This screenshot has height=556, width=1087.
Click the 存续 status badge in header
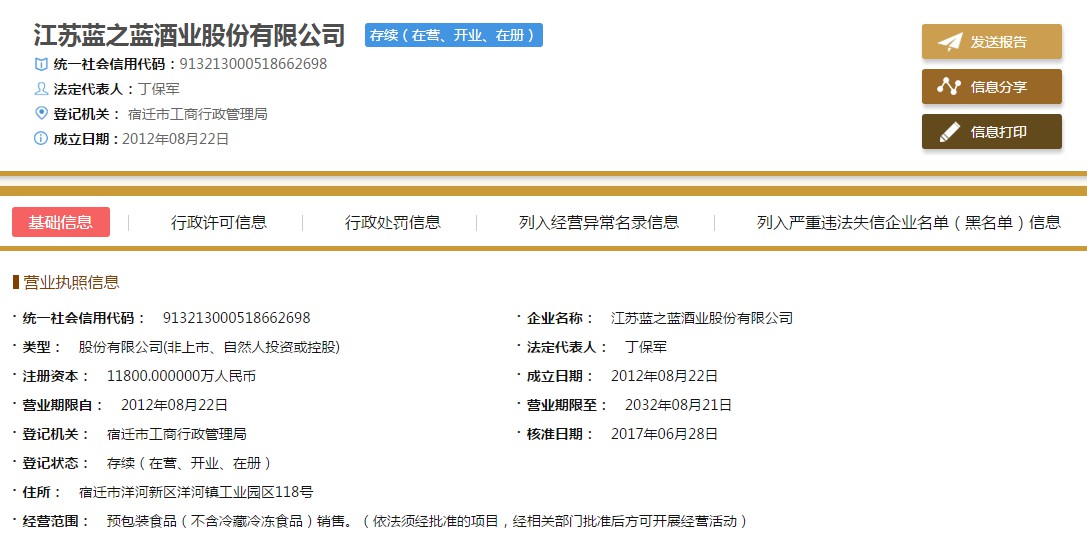tap(454, 35)
